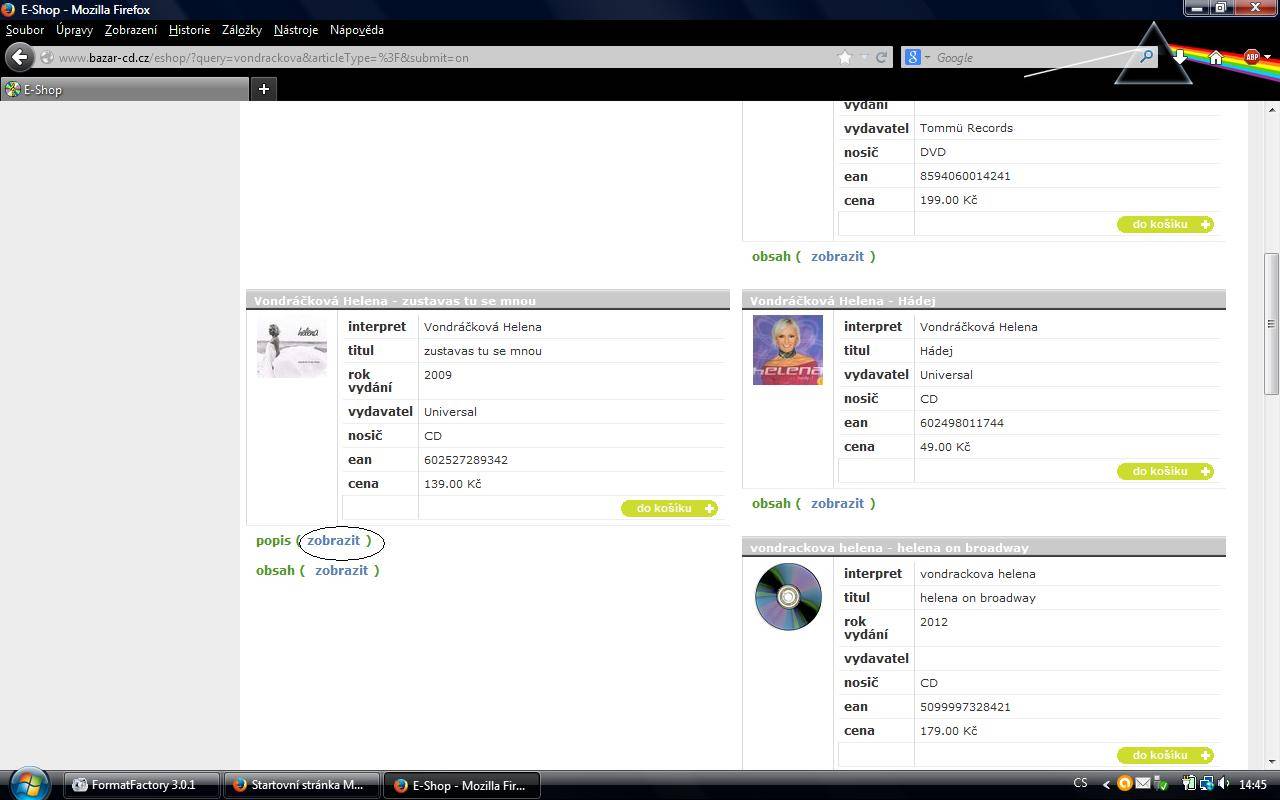The image size is (1280, 800).
Task: Open the Záložky menu
Action: pyautogui.click(x=242, y=30)
